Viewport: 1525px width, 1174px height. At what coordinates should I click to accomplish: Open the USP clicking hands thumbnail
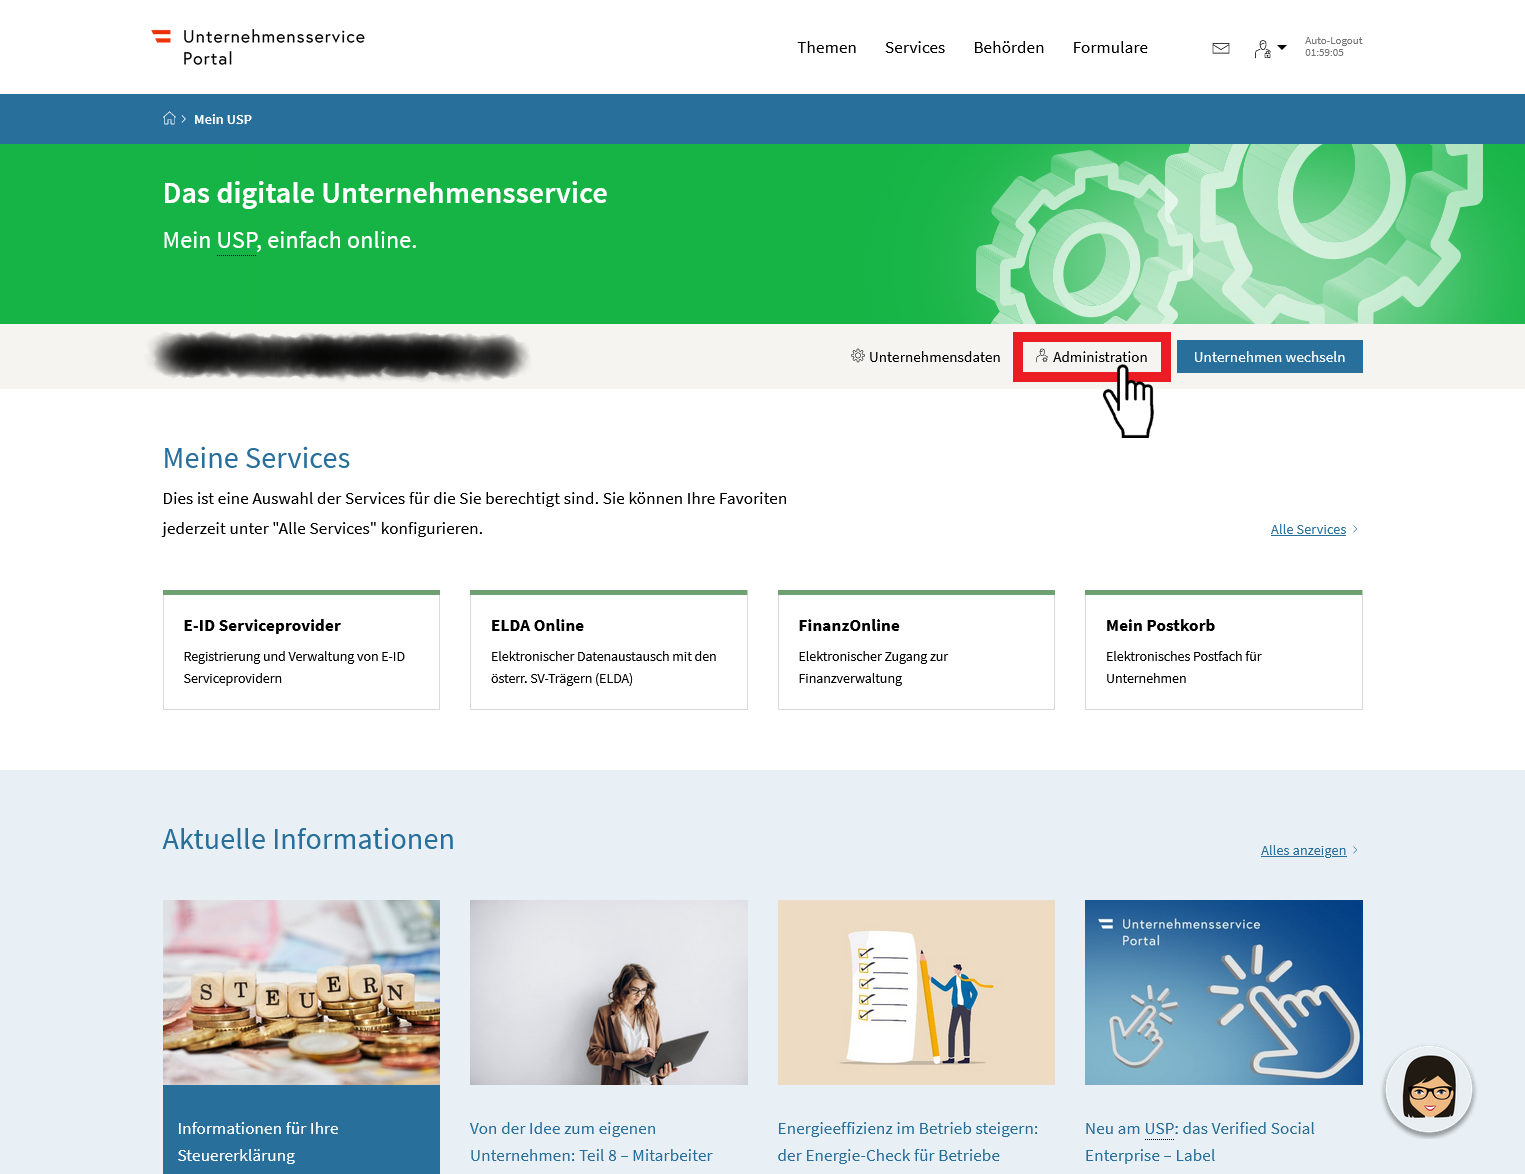click(1224, 992)
